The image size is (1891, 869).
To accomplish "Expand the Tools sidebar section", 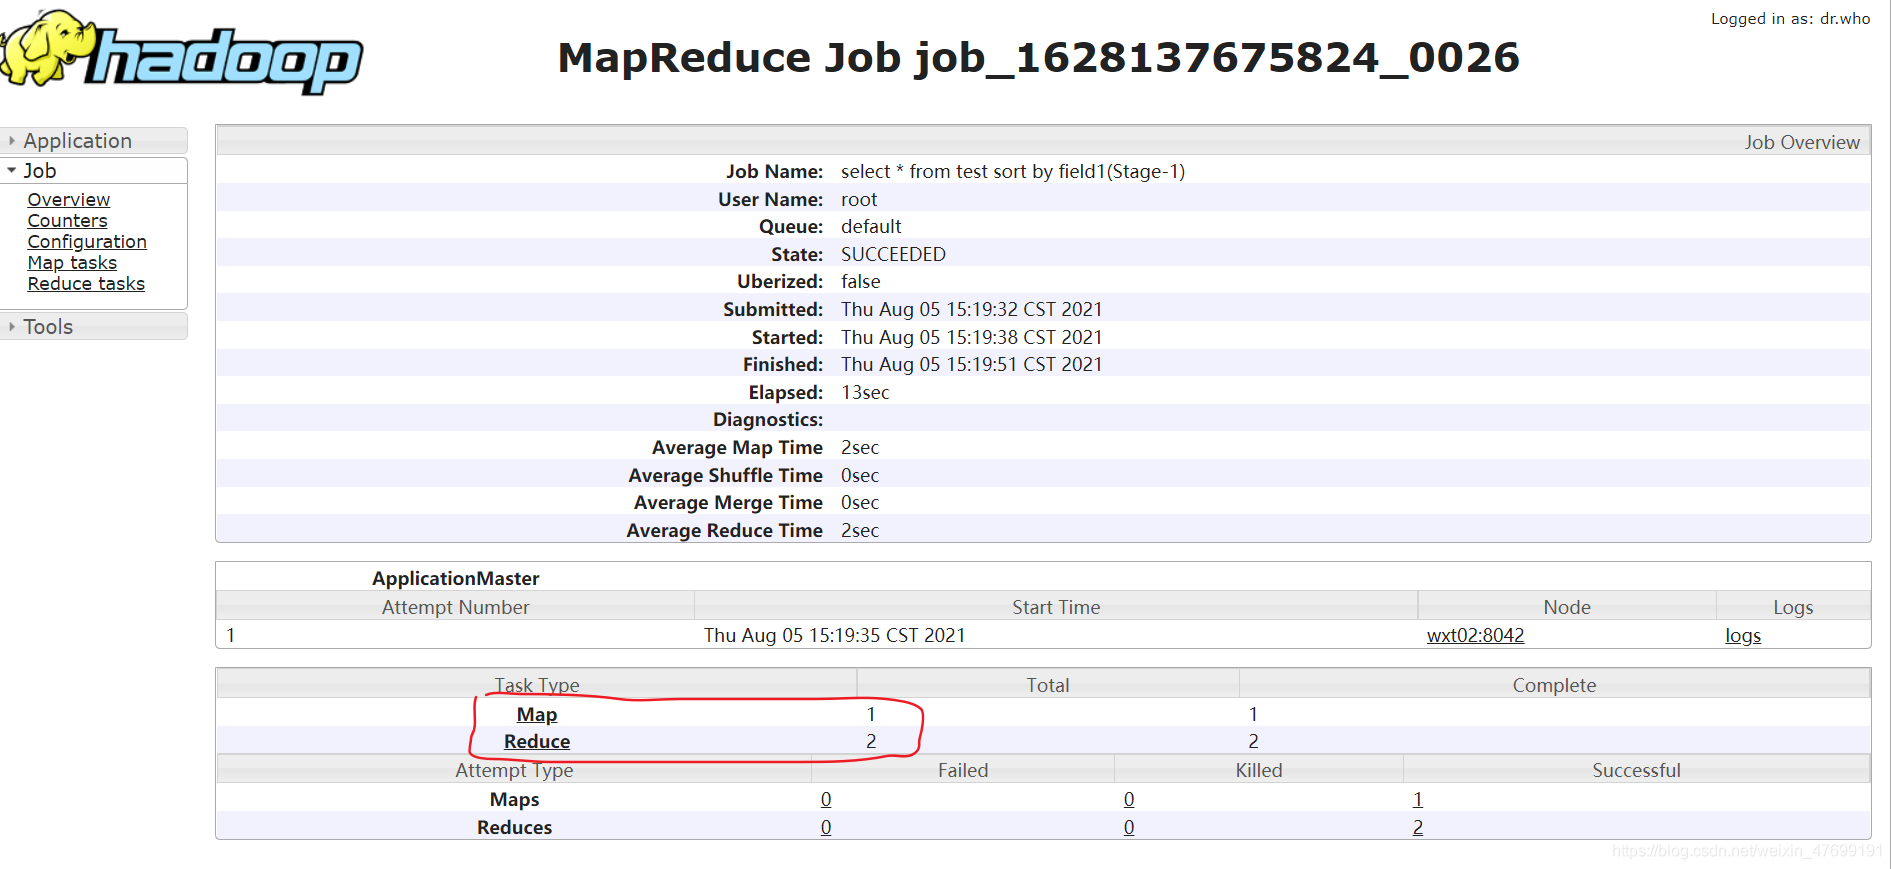I will [x=93, y=327].
